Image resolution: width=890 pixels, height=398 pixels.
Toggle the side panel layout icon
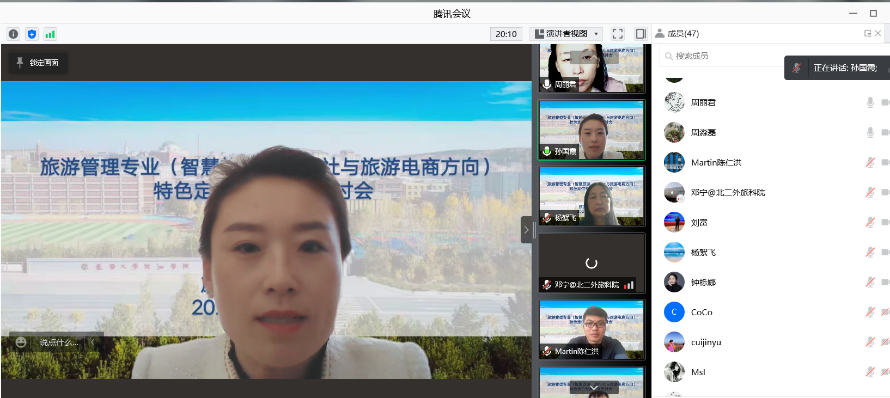641,34
